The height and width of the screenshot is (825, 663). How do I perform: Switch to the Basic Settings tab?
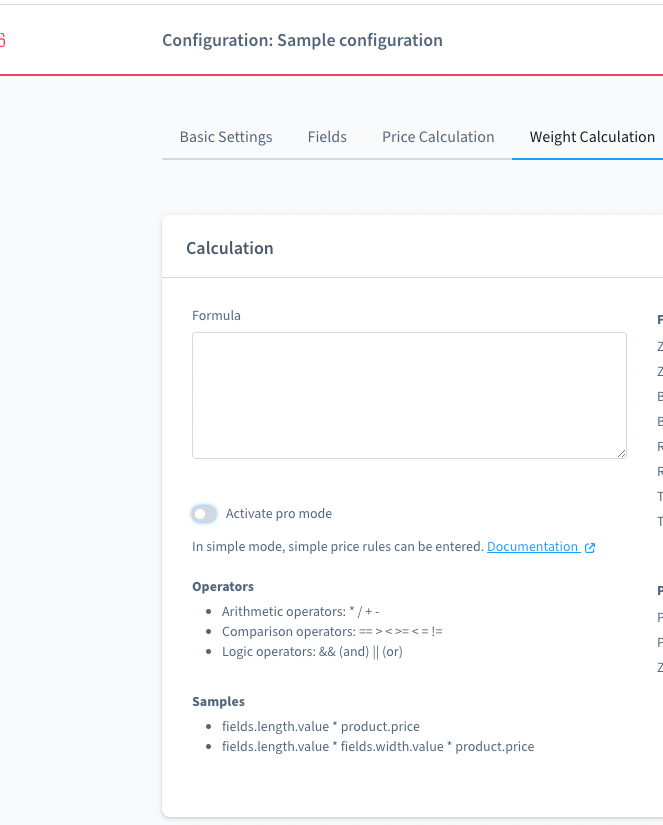tap(226, 137)
